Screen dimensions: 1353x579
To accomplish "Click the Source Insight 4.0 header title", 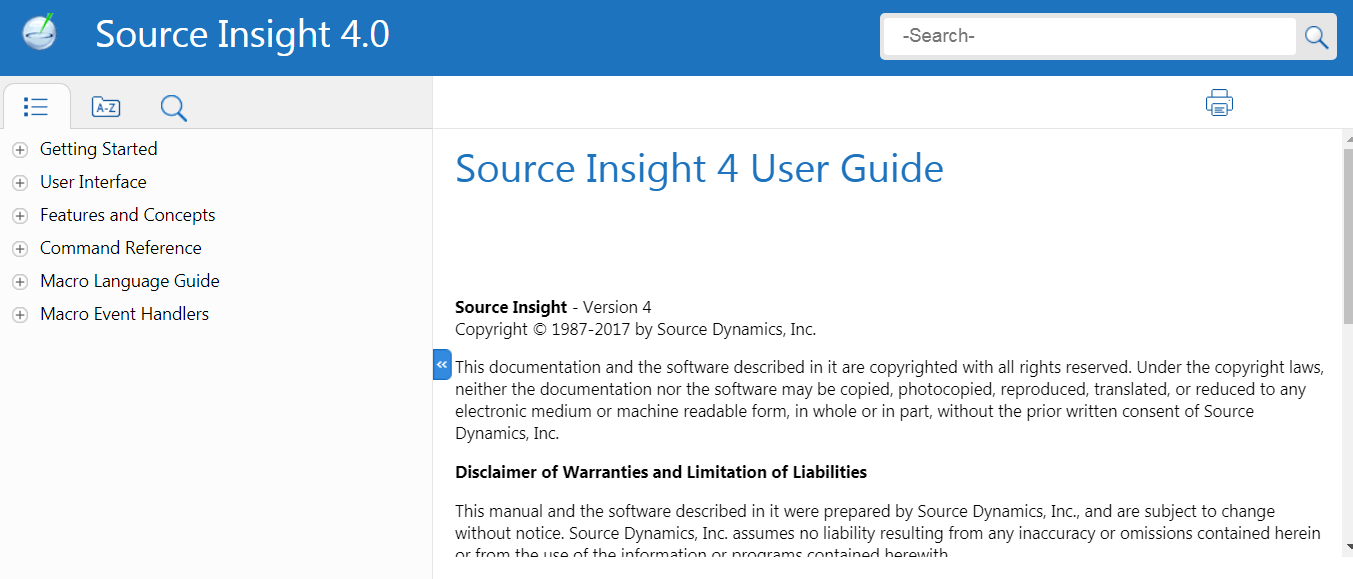I will pos(242,34).
